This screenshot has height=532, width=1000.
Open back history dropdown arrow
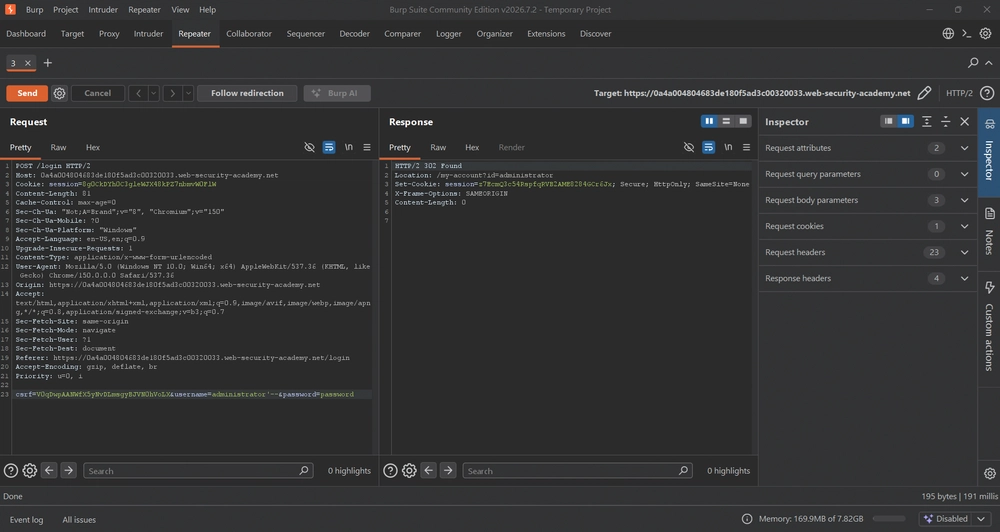tap(154, 93)
